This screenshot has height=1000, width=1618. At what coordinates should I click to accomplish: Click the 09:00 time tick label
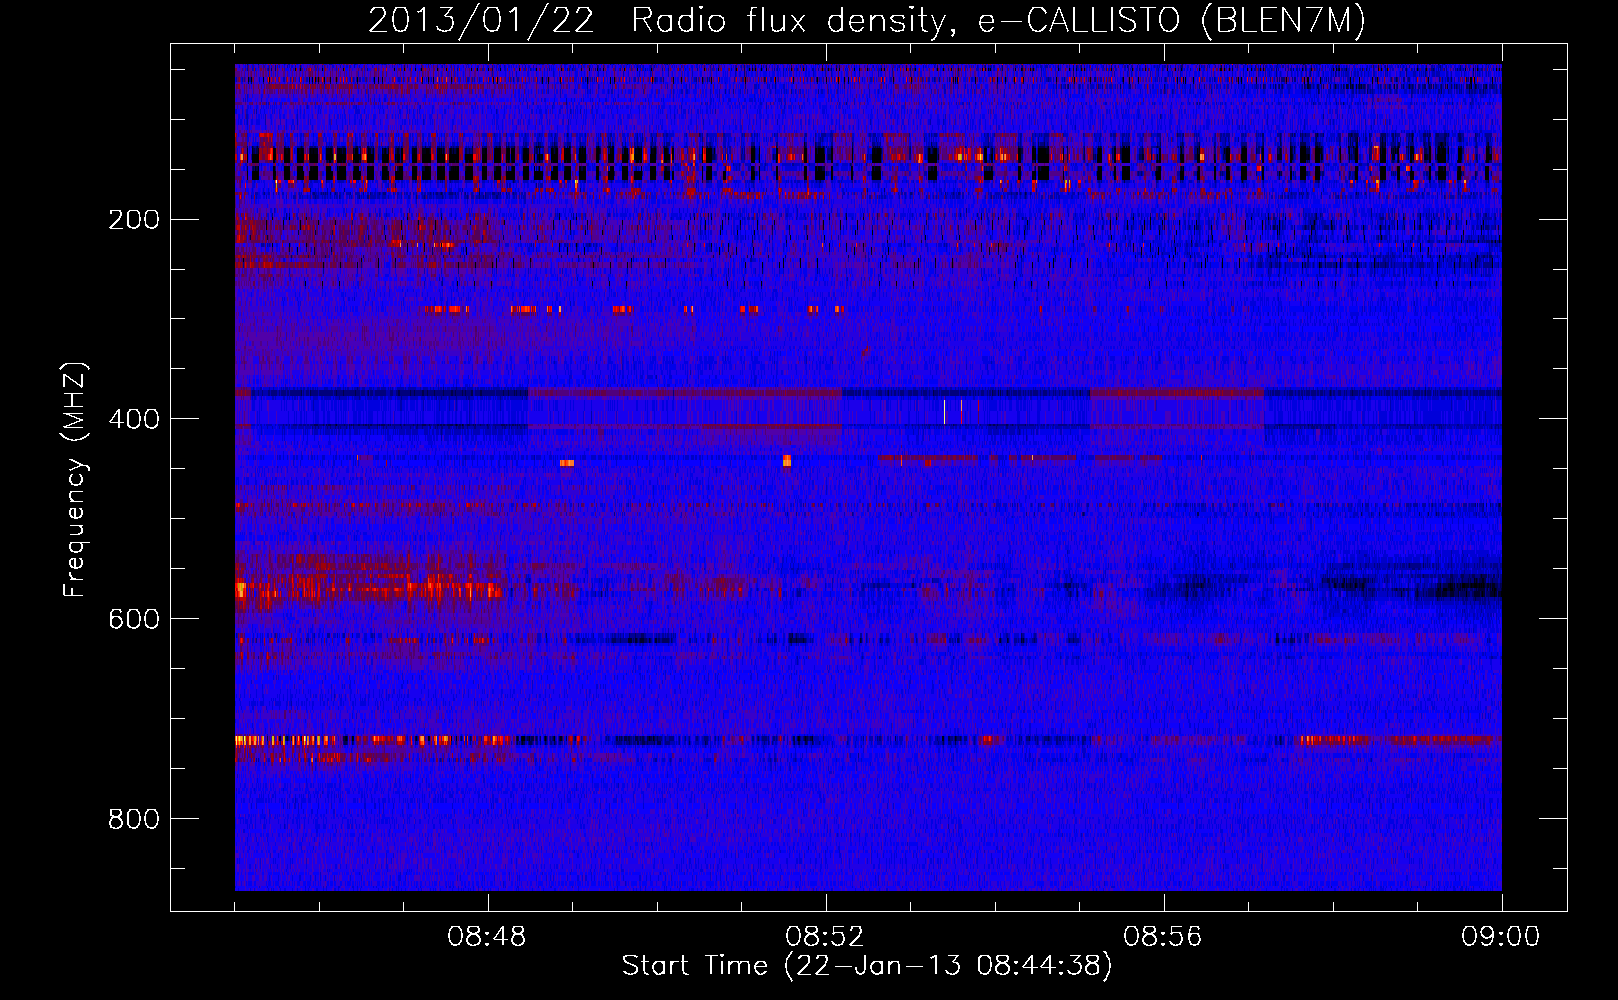coord(1501,937)
